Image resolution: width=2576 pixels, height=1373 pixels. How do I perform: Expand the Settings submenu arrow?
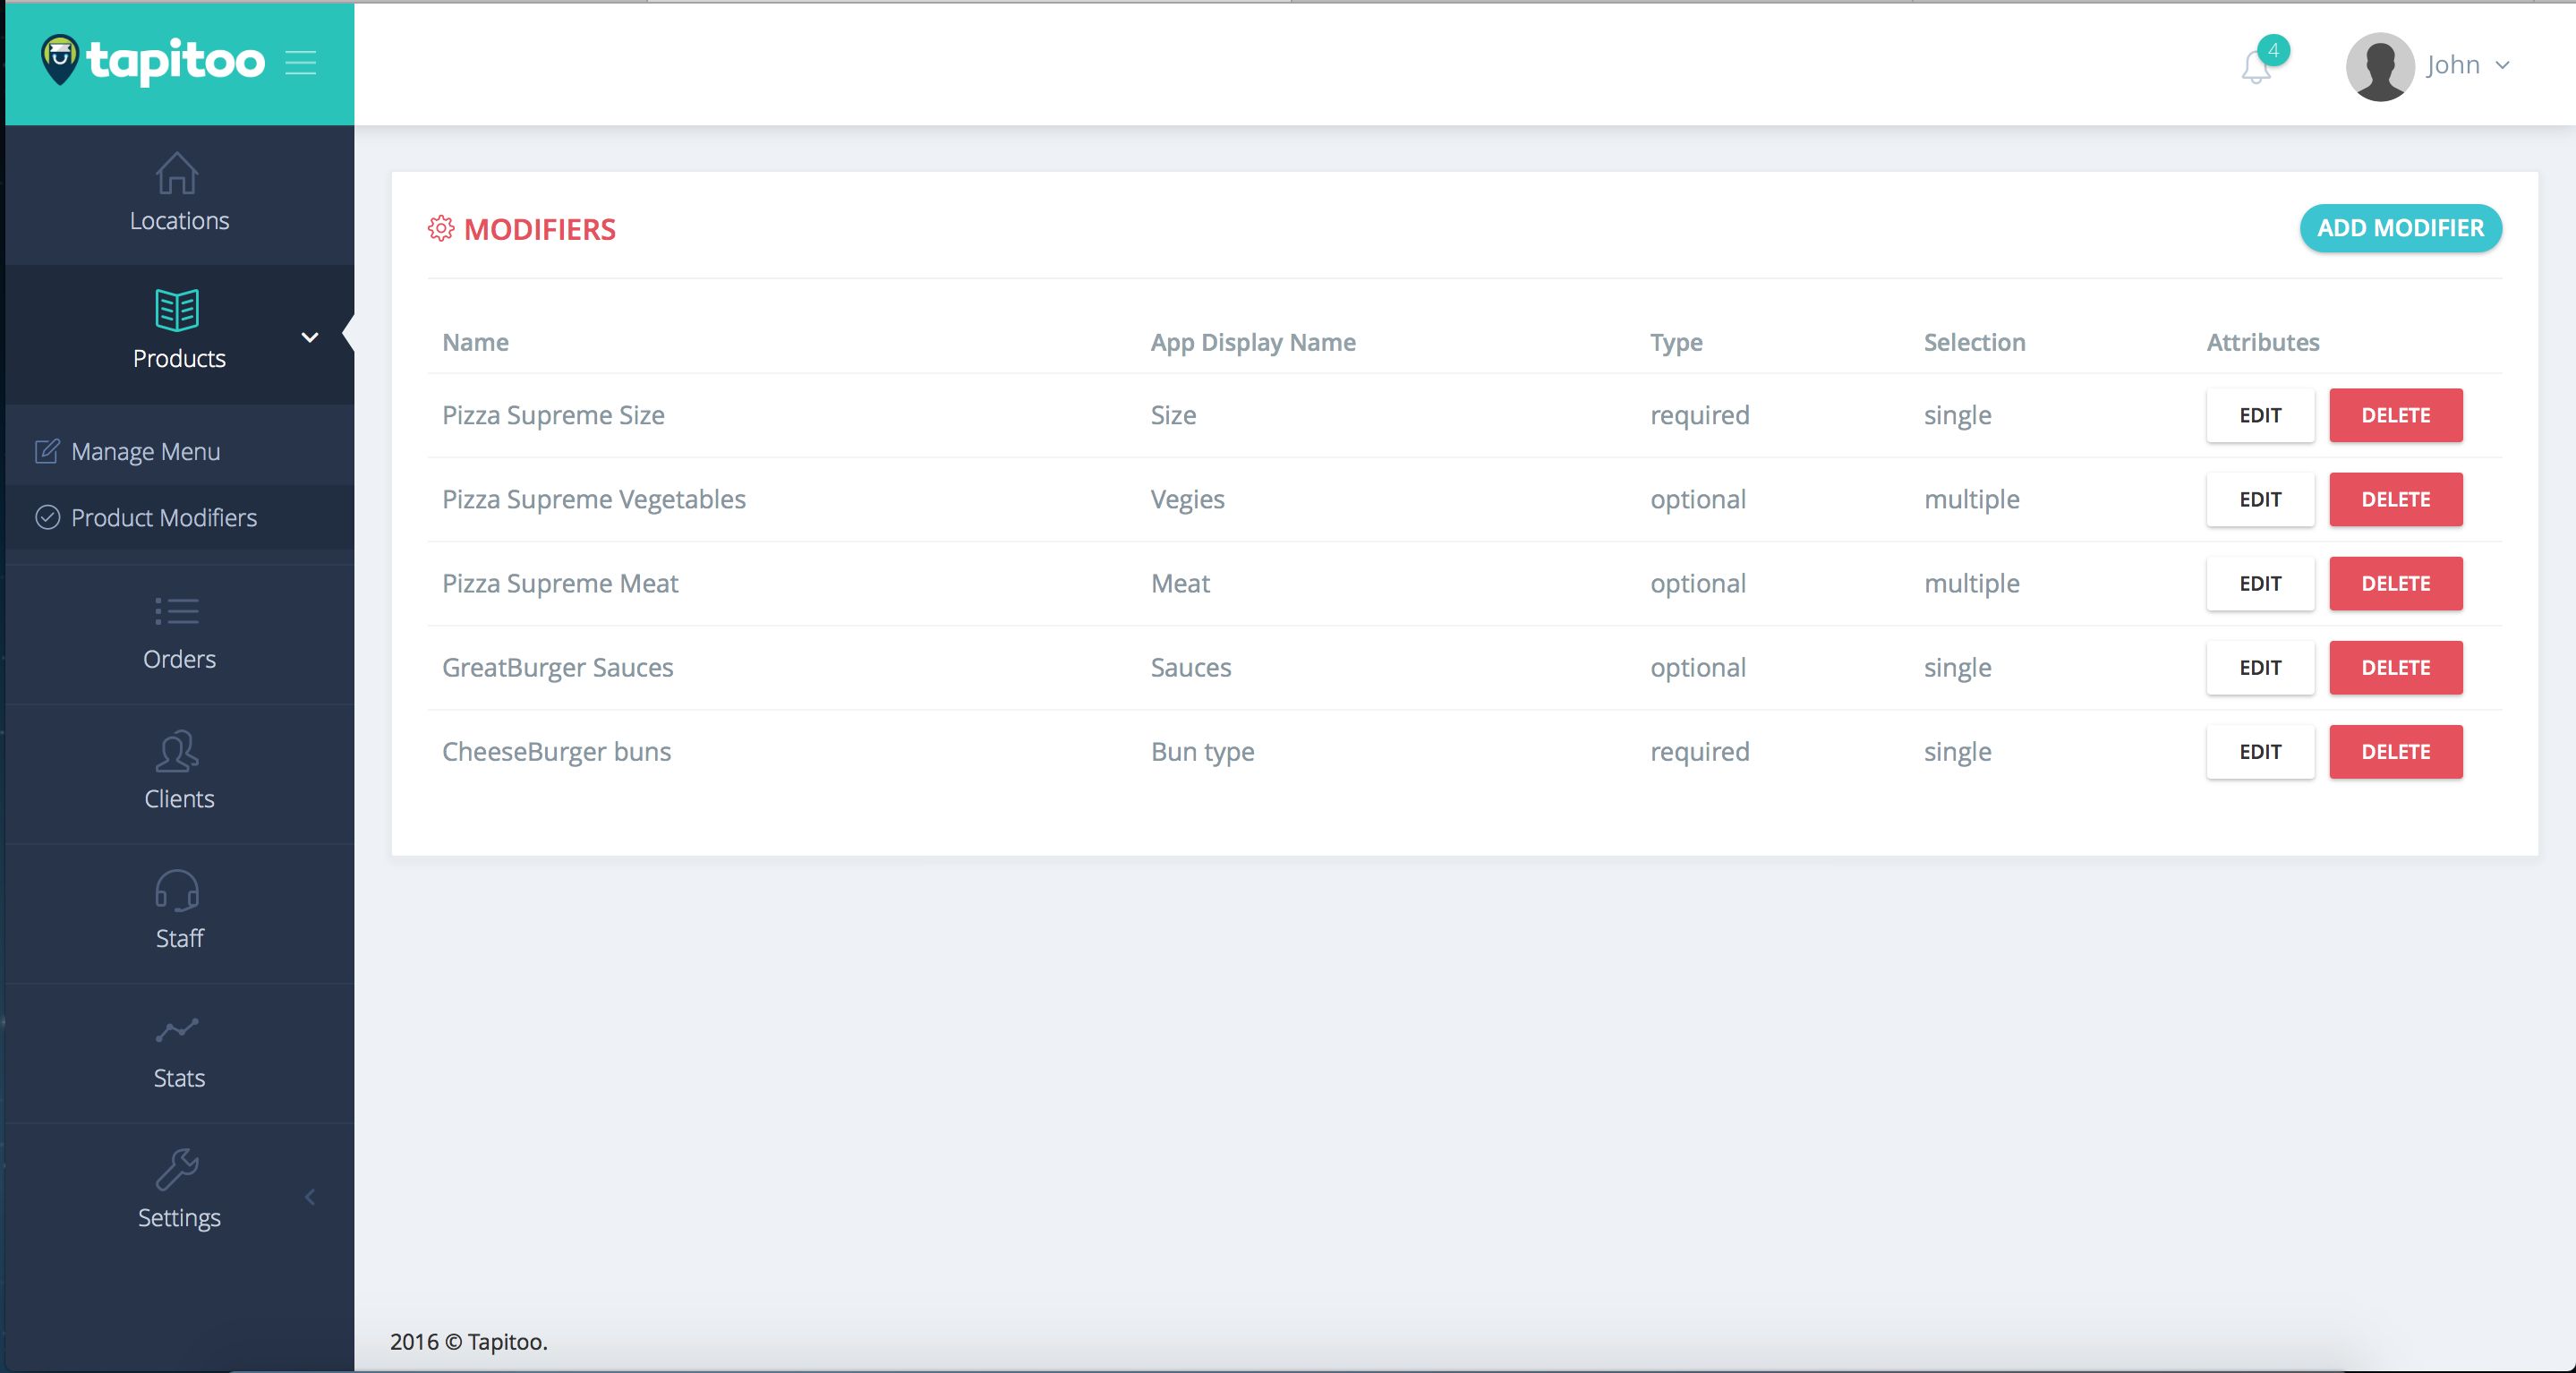click(310, 1197)
